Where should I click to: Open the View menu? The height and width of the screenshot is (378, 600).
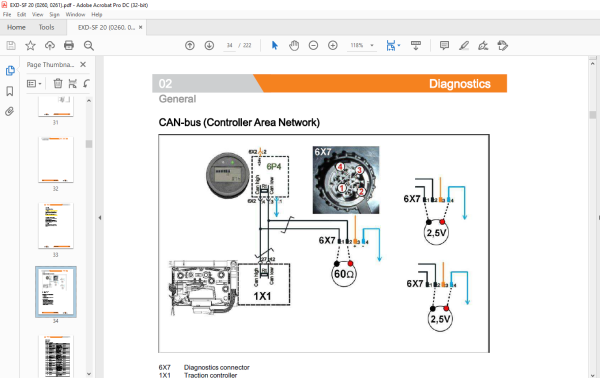38,15
